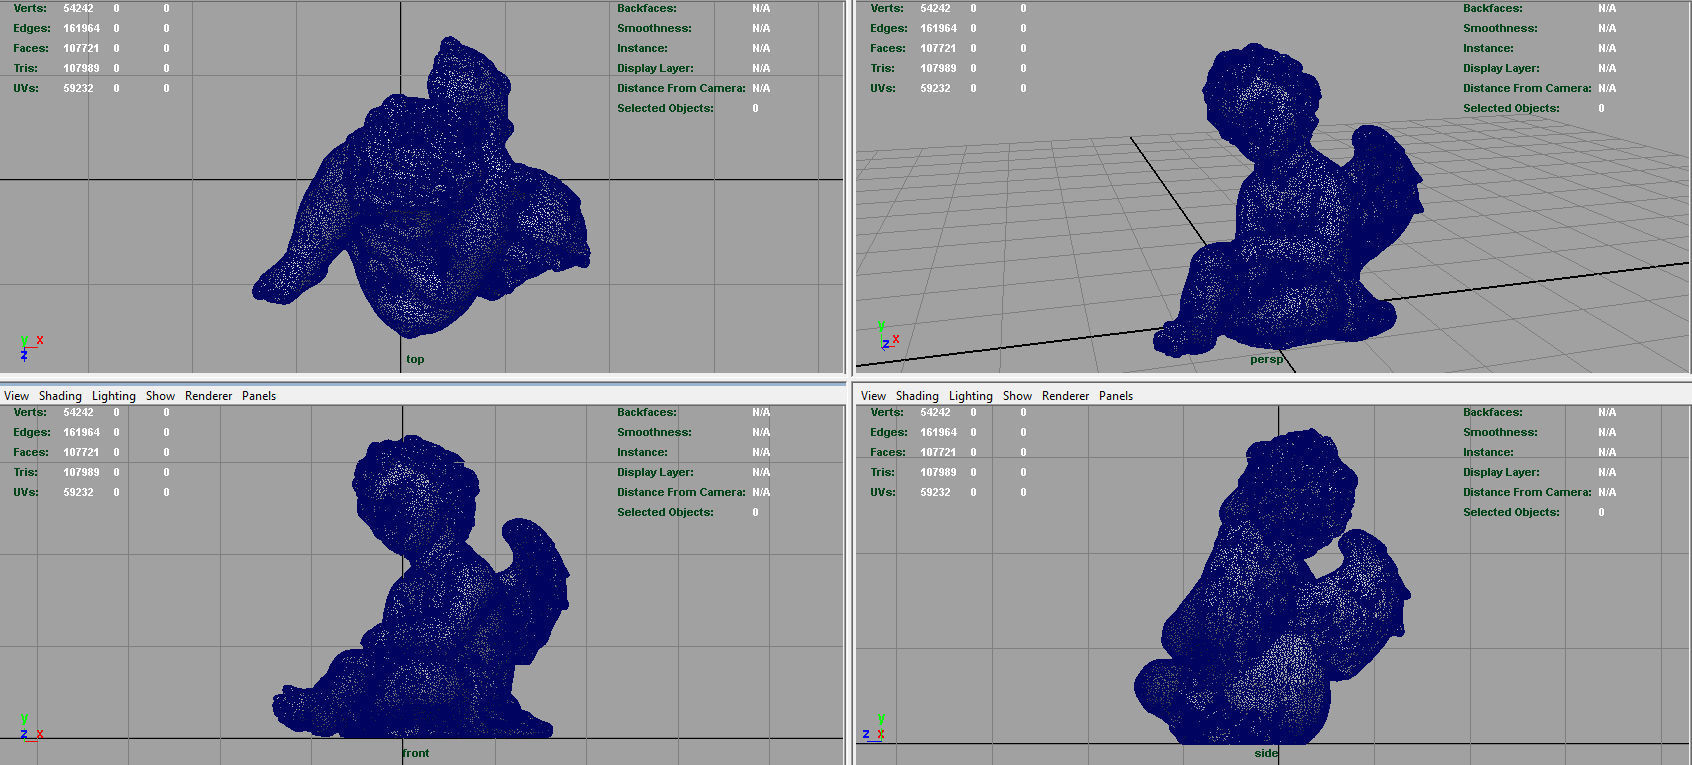Open the View menu in the front panel

tap(17, 396)
